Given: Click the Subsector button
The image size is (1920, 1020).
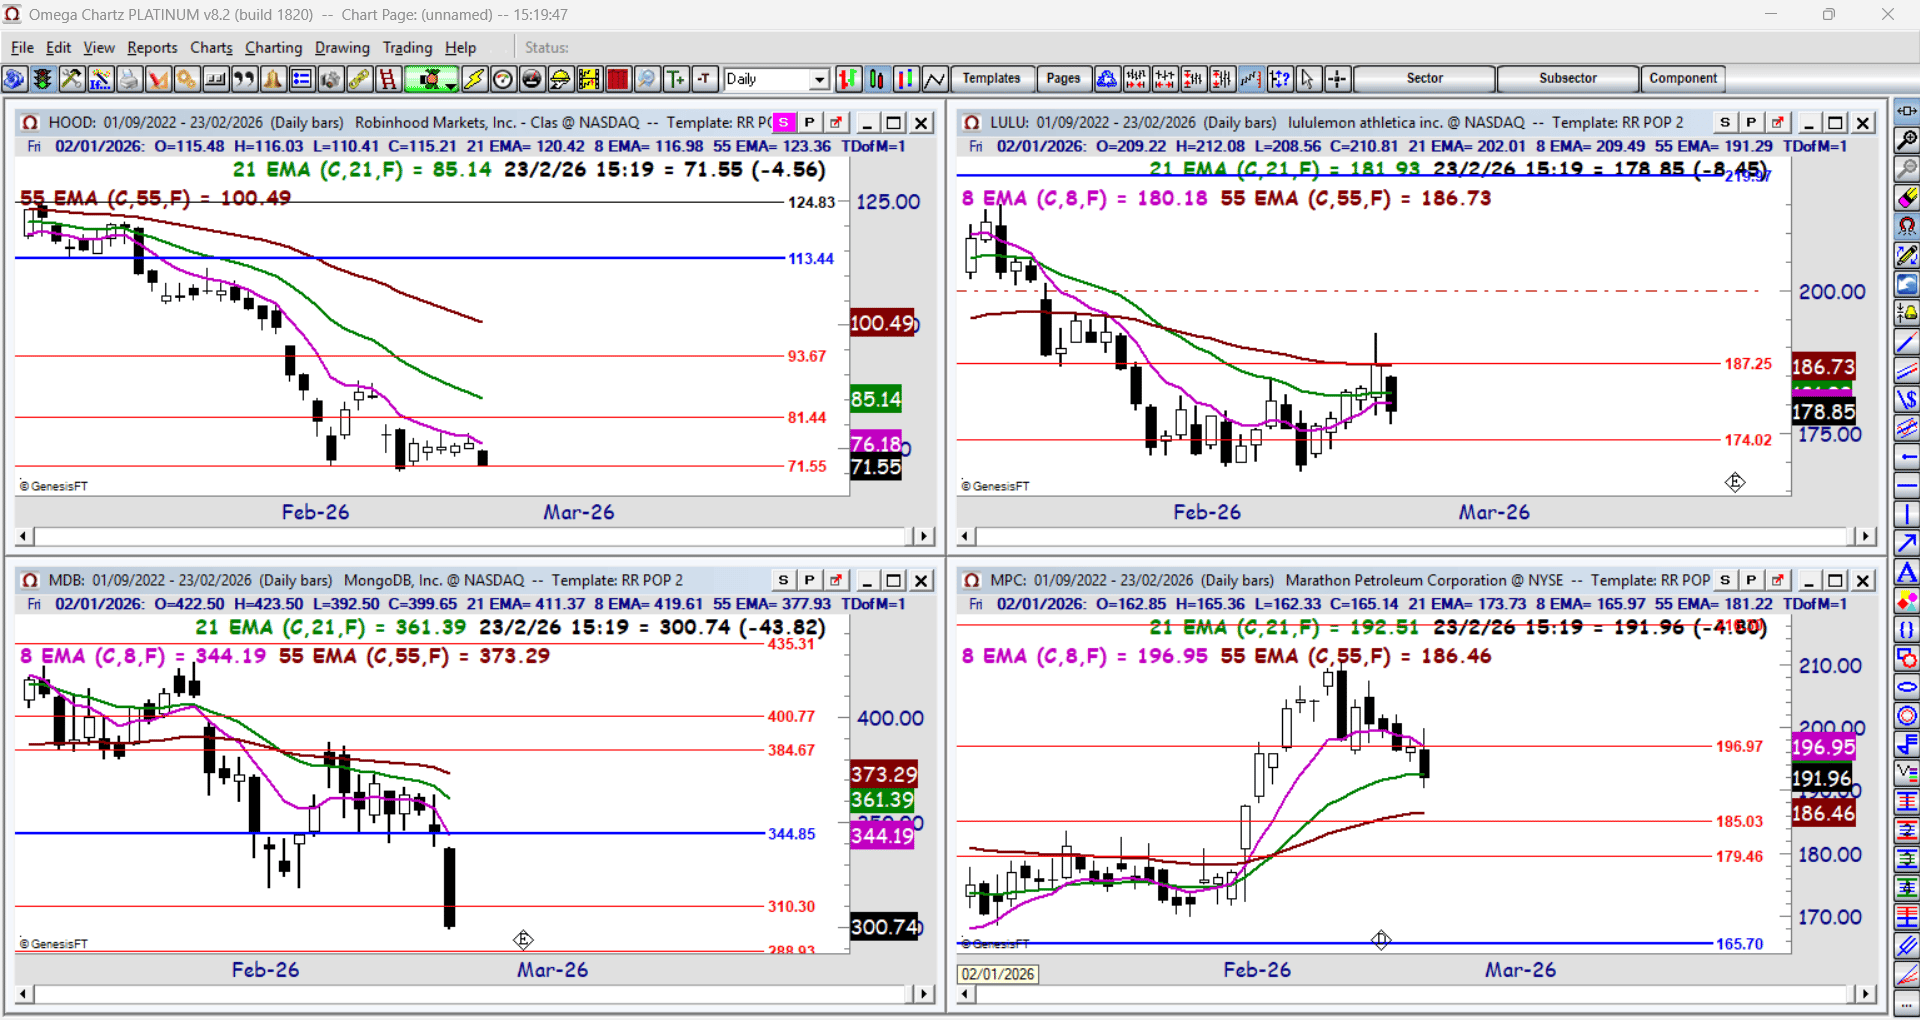Looking at the screenshot, I should [1568, 79].
